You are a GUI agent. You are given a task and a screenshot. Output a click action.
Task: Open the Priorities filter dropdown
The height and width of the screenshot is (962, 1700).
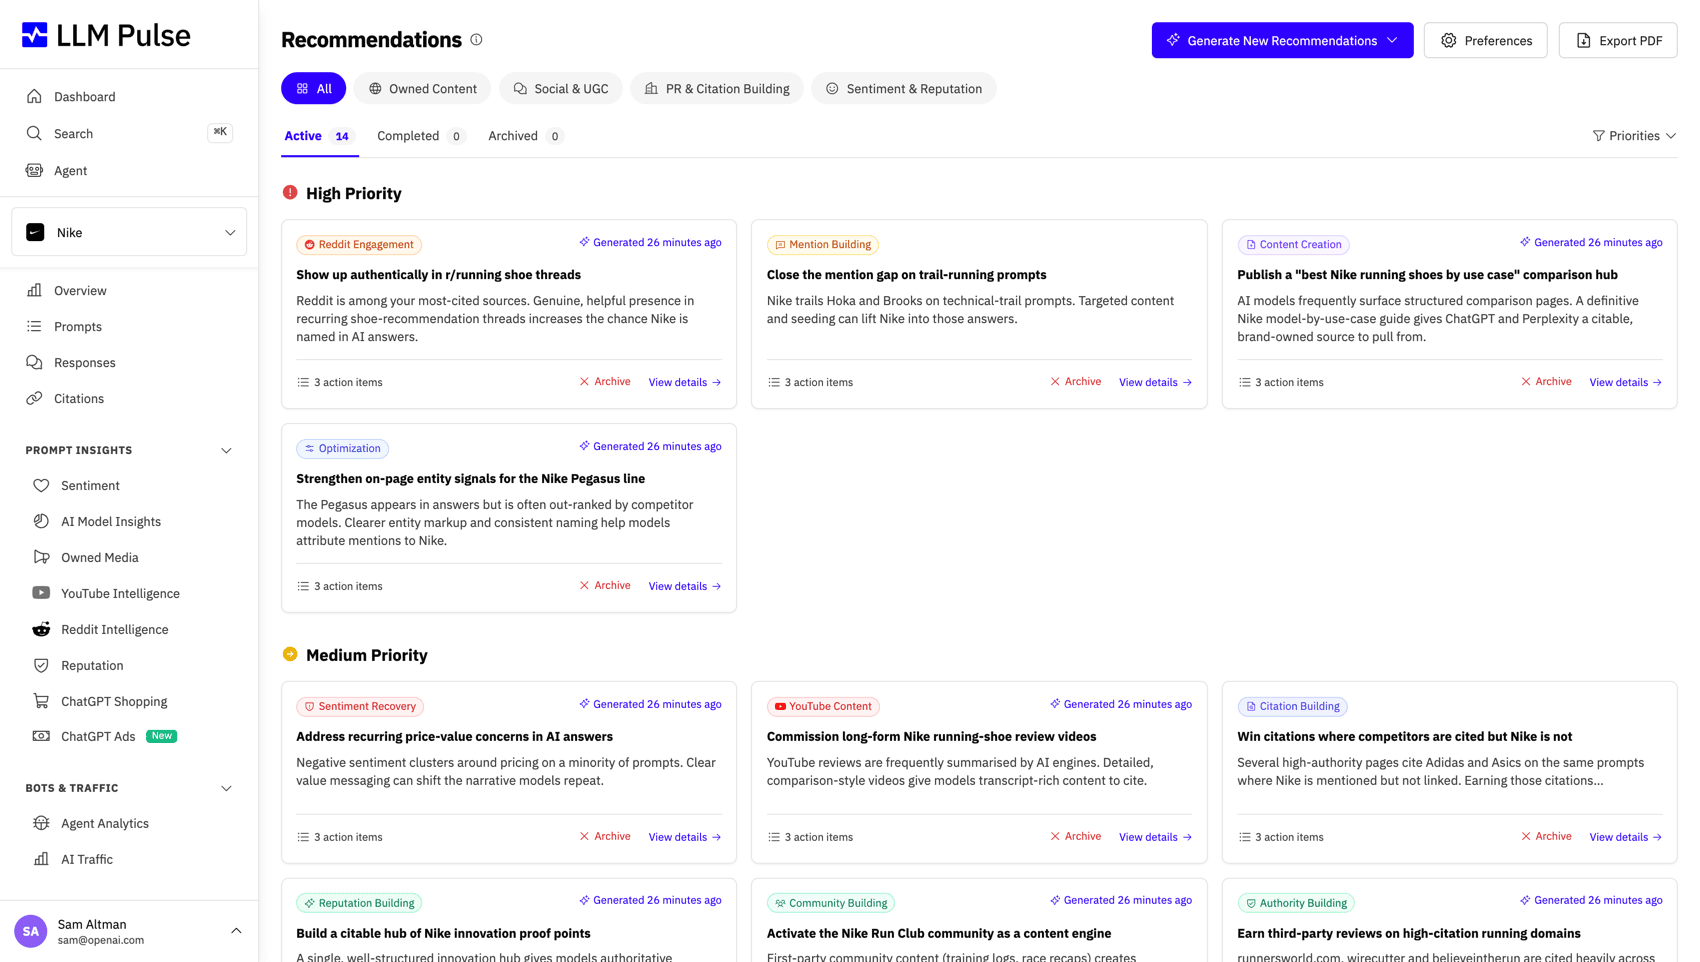coord(1634,136)
